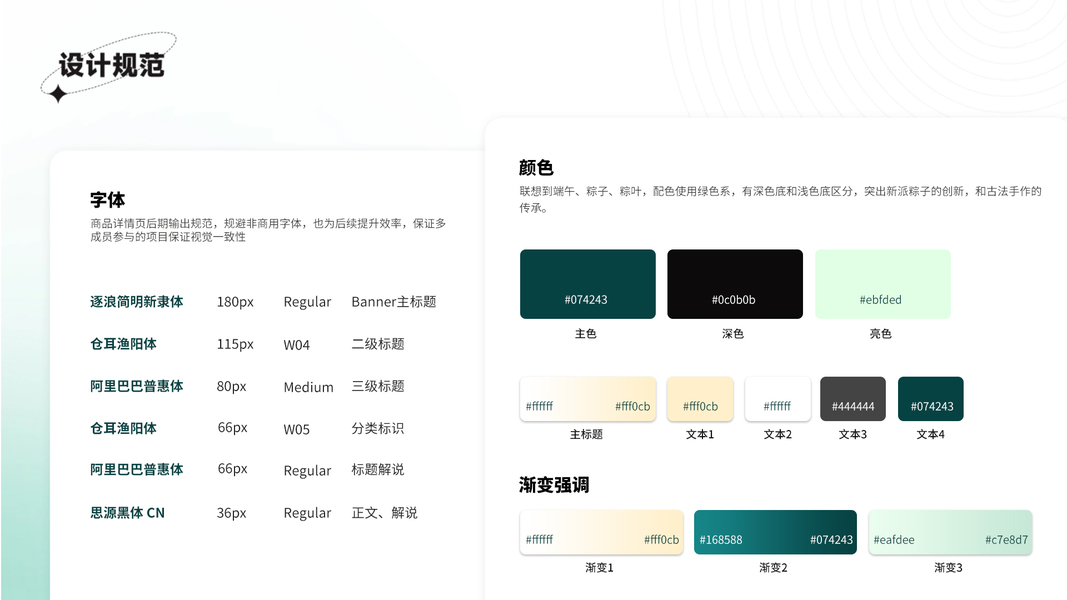Click the 渐变1 gradient swatch
The image size is (1067, 600).
tap(601, 532)
